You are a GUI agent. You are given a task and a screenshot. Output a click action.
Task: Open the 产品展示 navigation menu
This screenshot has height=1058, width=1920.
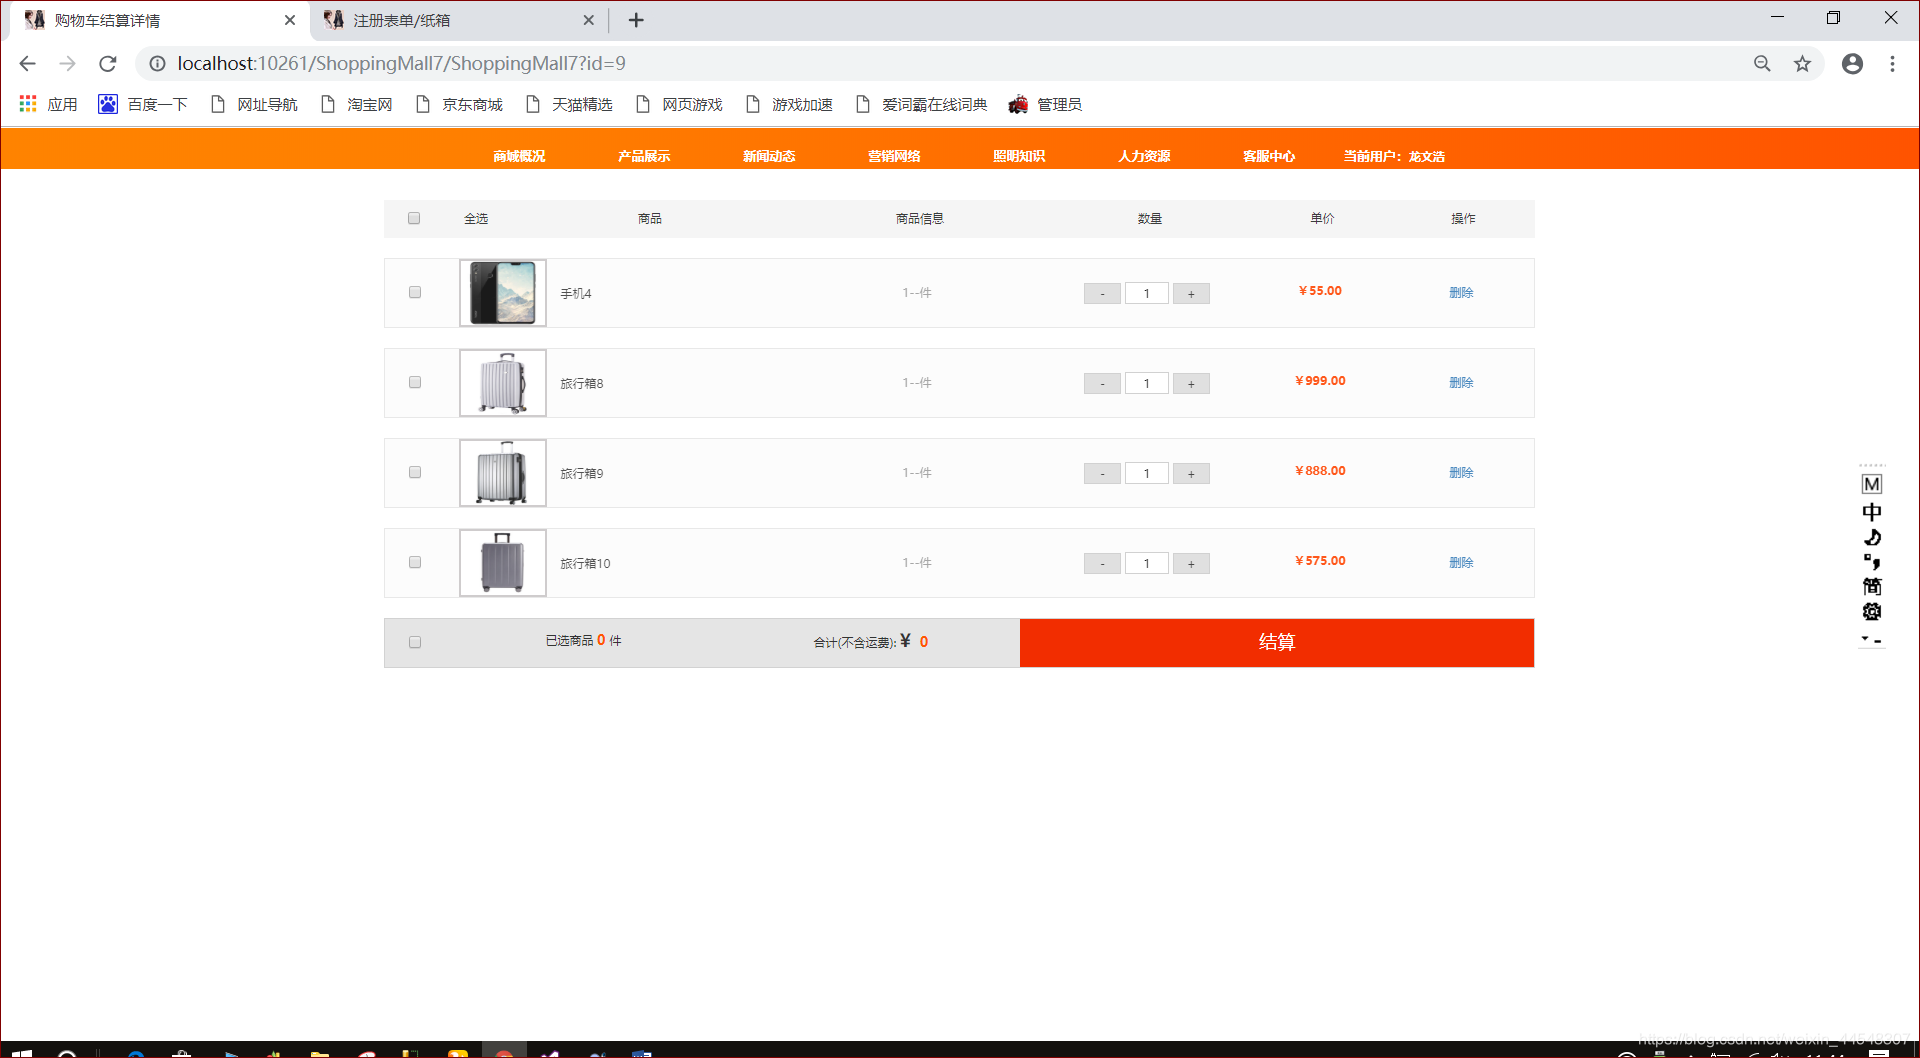pos(643,155)
